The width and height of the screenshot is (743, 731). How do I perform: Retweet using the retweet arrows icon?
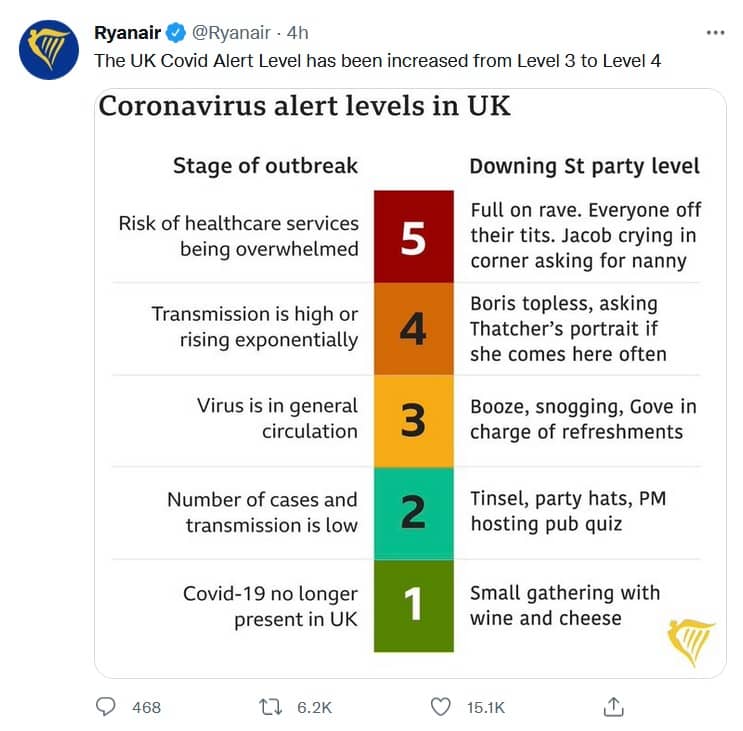tap(271, 707)
